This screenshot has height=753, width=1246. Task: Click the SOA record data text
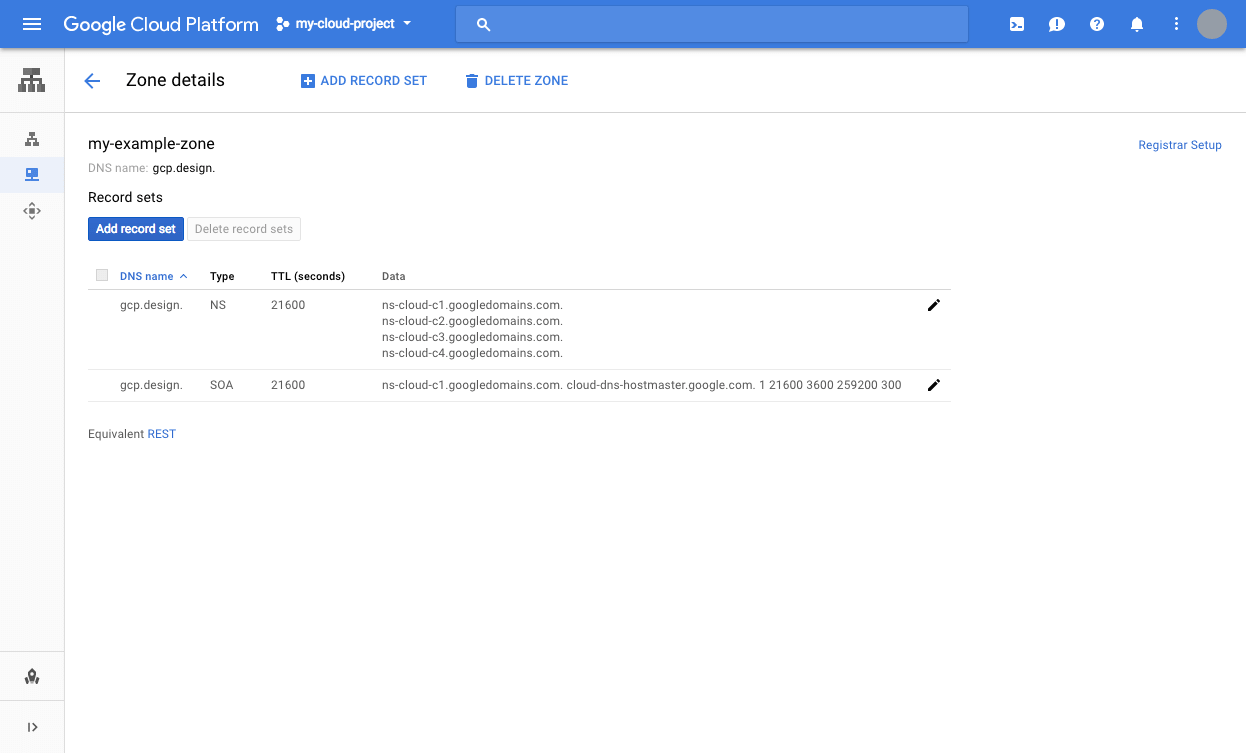point(642,385)
